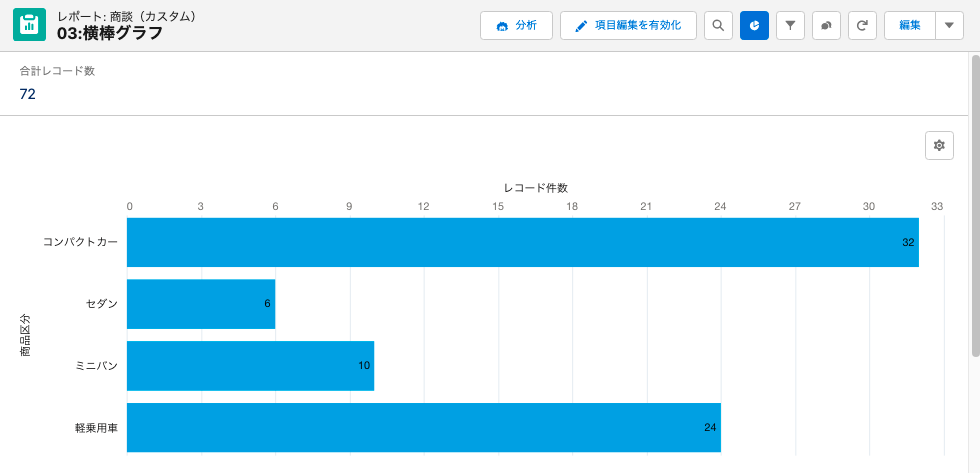Click the ミニバン bar showing 10
Viewport: 980px width, 473px height.
250,366
